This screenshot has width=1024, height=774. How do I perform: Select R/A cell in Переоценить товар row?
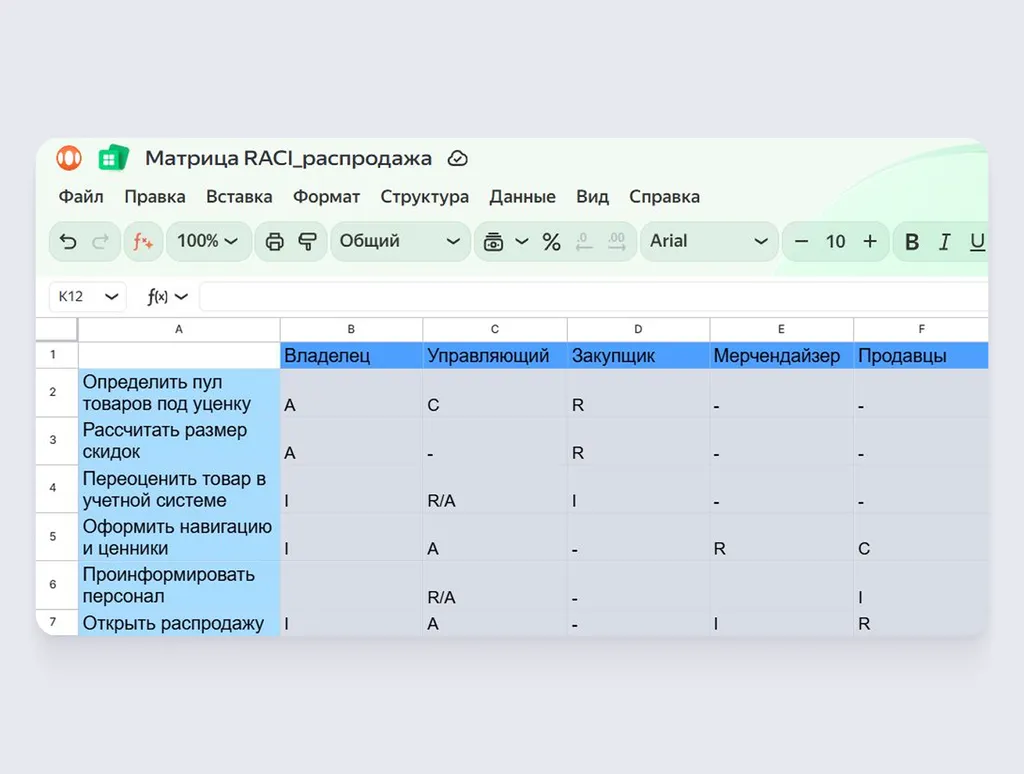click(495, 489)
